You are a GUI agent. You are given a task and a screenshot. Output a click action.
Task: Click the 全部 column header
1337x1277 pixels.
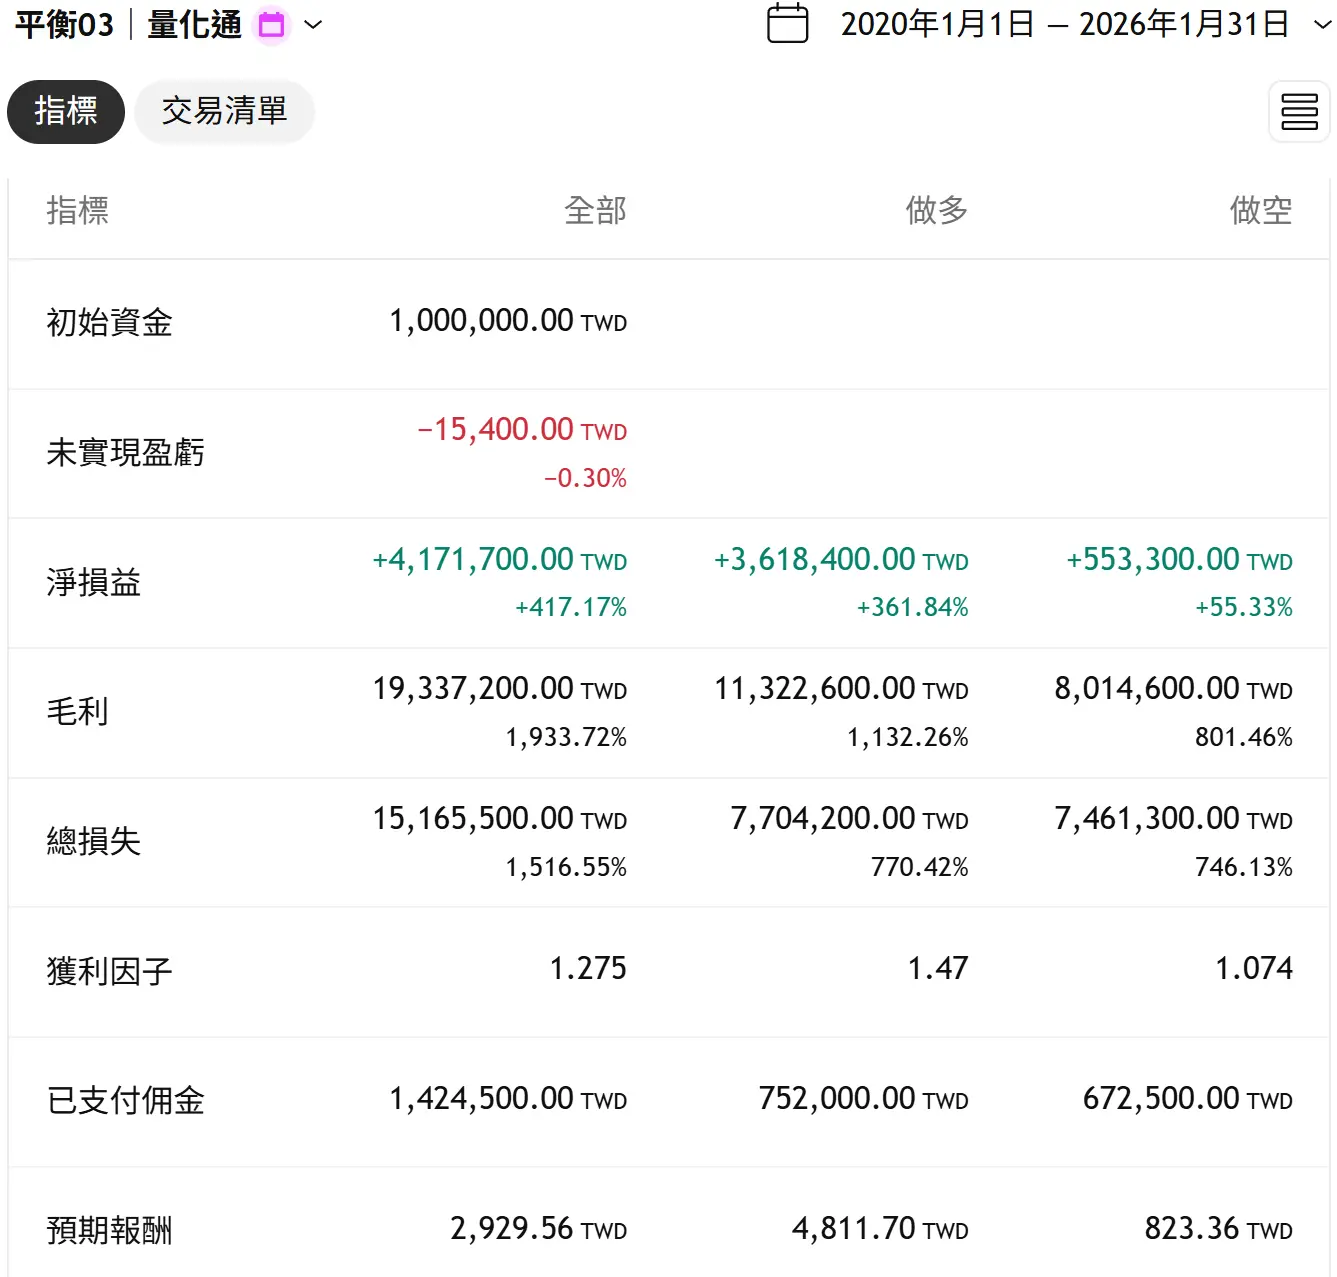click(x=595, y=211)
